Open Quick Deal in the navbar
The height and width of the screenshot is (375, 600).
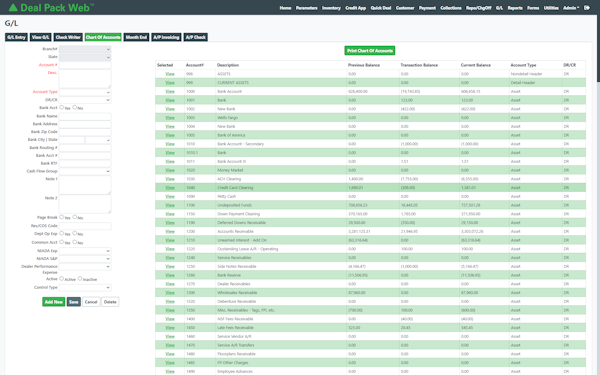(381, 8)
